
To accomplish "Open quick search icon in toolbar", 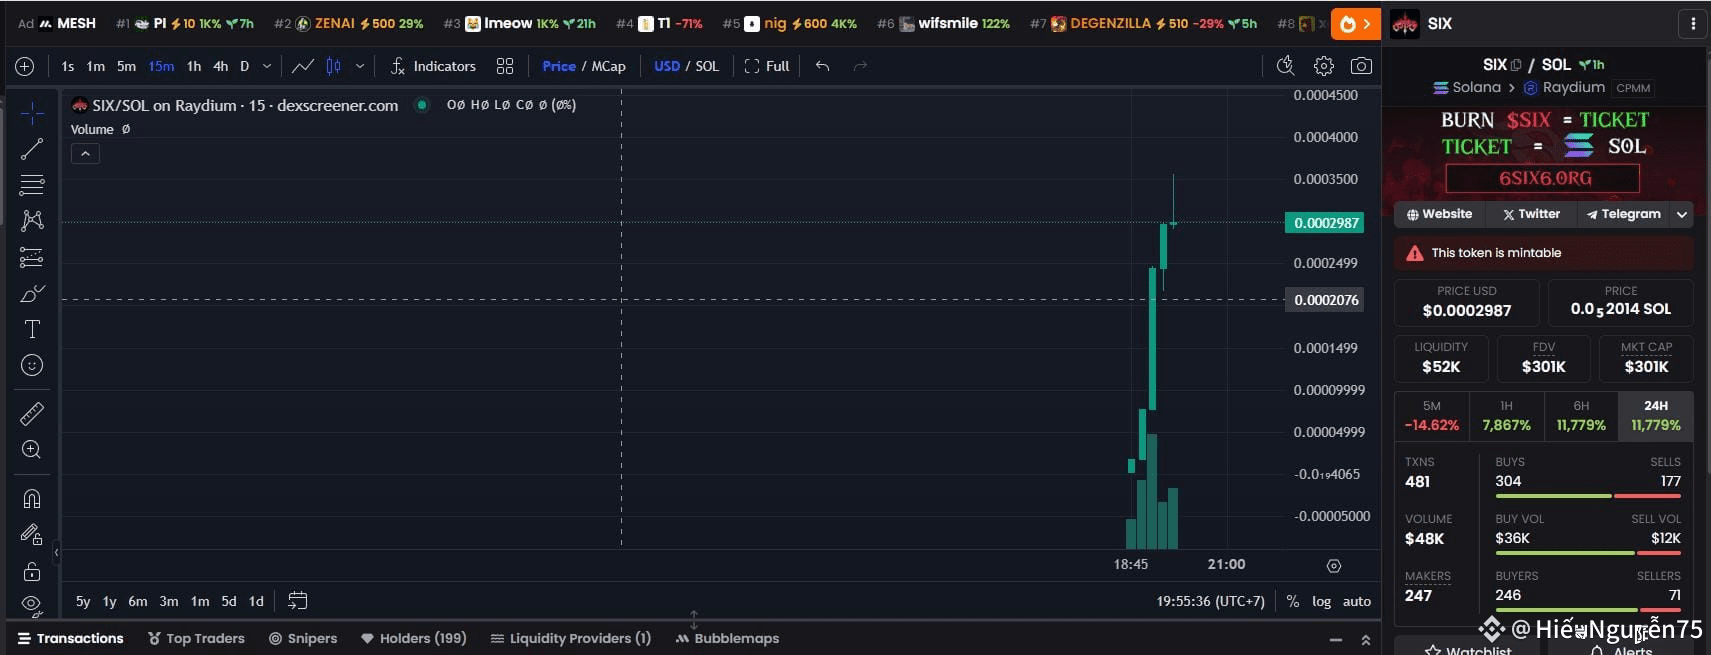I will click(x=1286, y=66).
